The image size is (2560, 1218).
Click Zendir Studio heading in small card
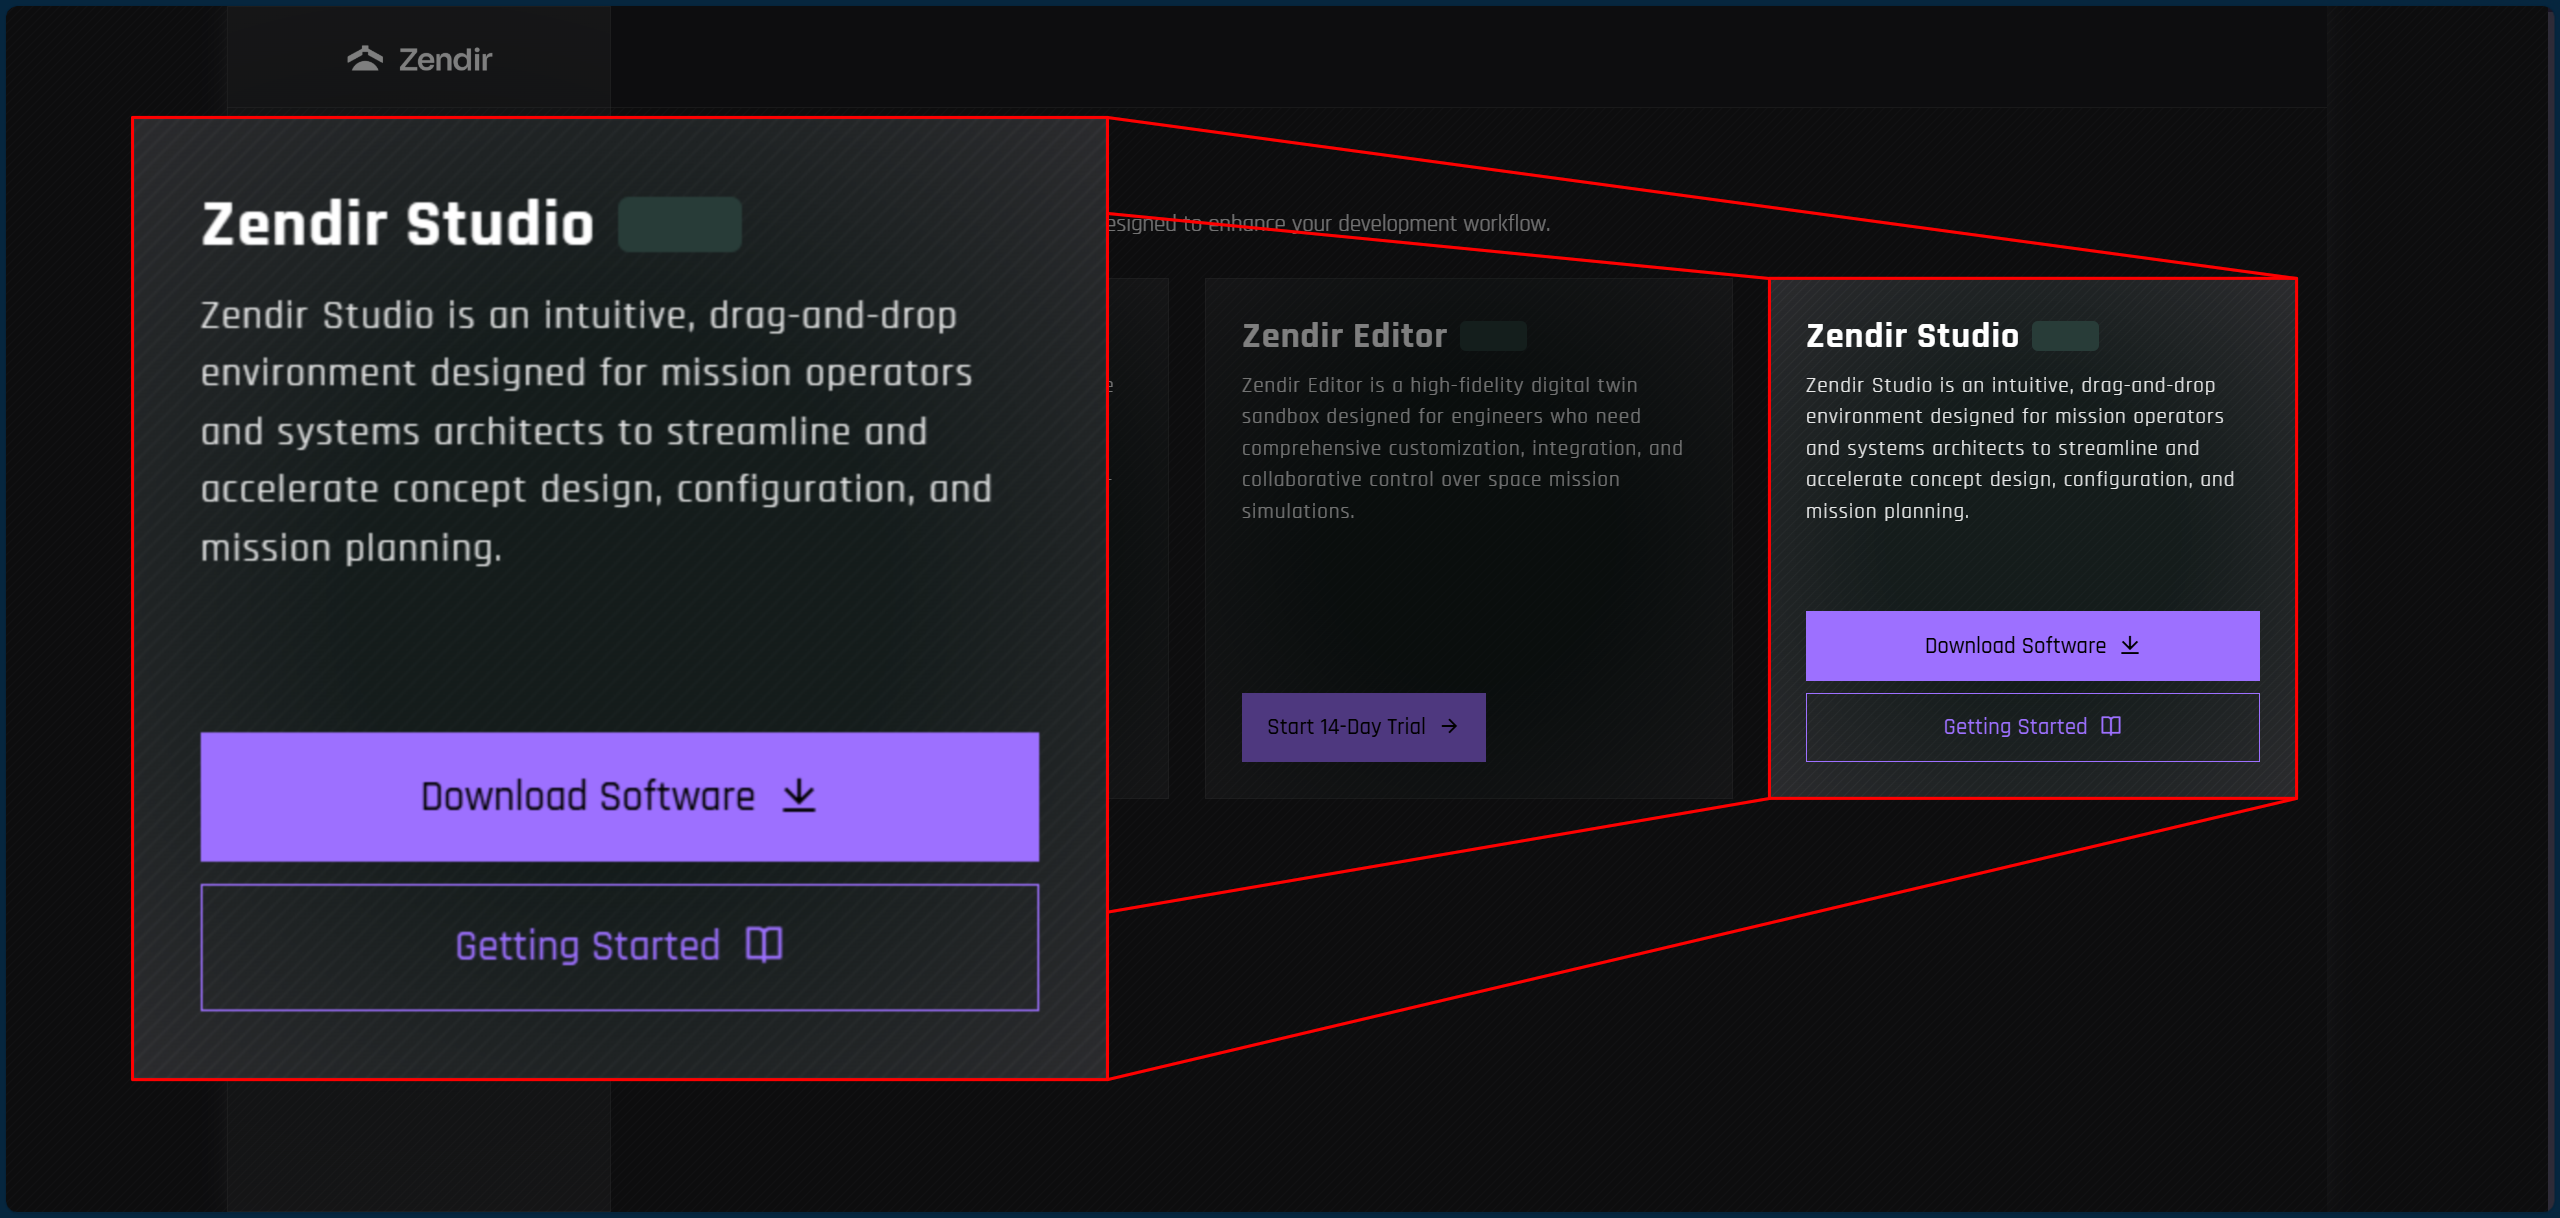(x=1912, y=336)
